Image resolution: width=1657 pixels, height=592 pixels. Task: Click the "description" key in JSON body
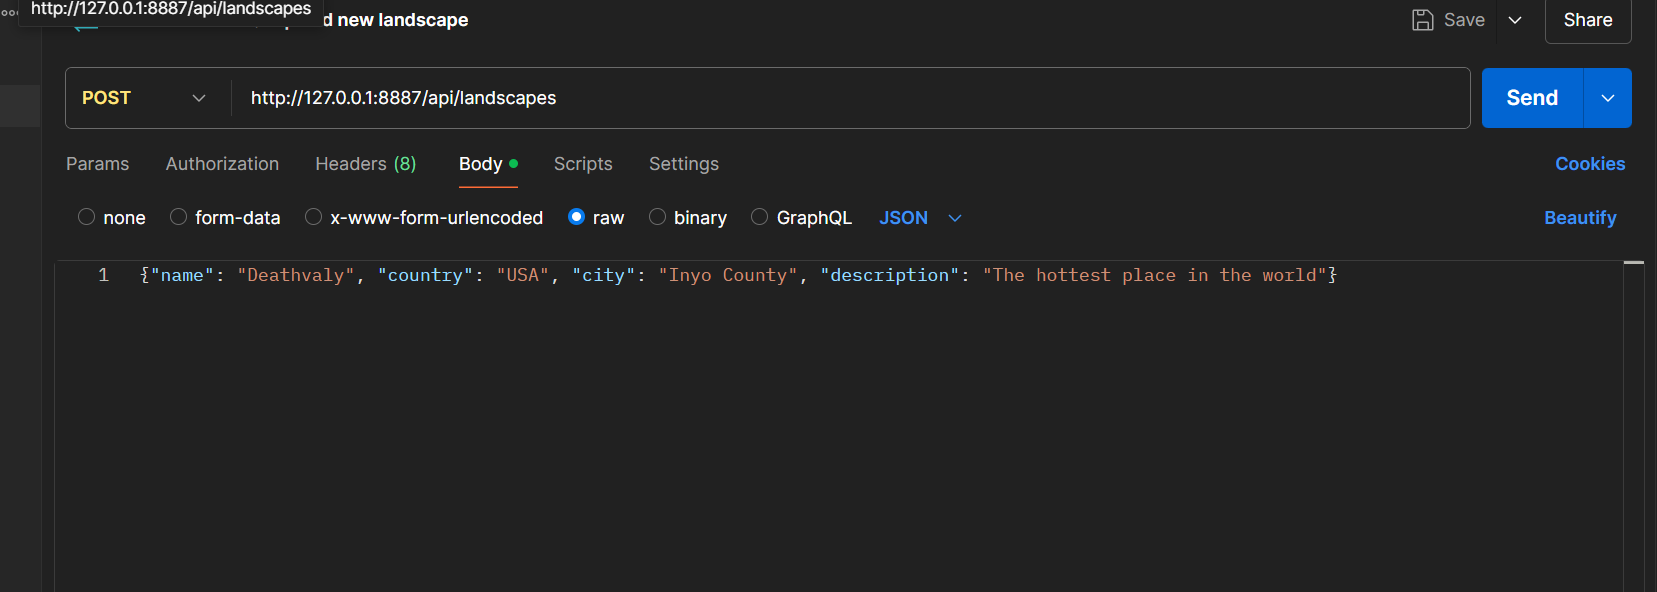pyautogui.click(x=889, y=275)
